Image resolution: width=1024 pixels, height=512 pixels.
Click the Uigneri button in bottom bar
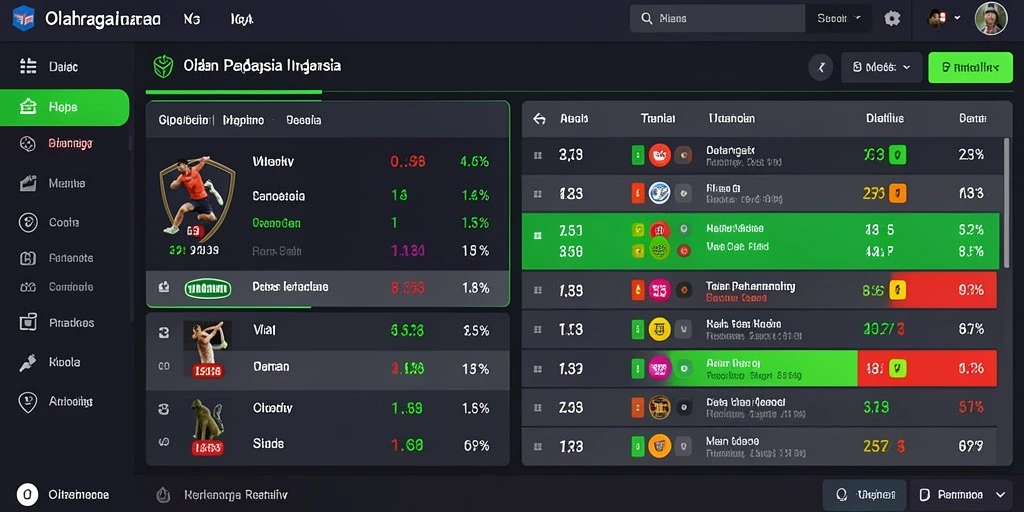click(x=864, y=495)
